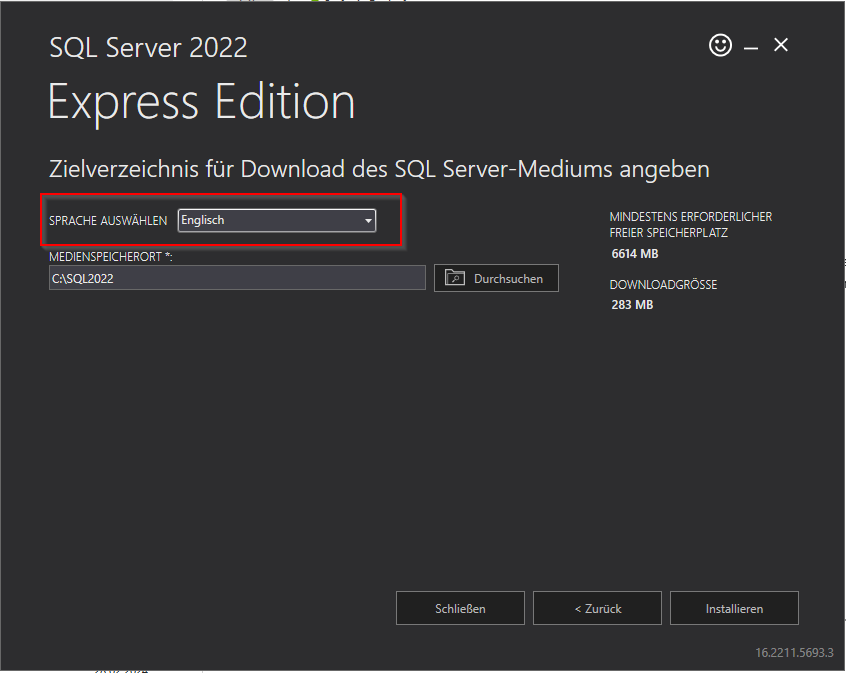Screen dimensions: 846x673
Task: Minimize the SQL Server installer window
Action: pyautogui.click(x=750, y=47)
